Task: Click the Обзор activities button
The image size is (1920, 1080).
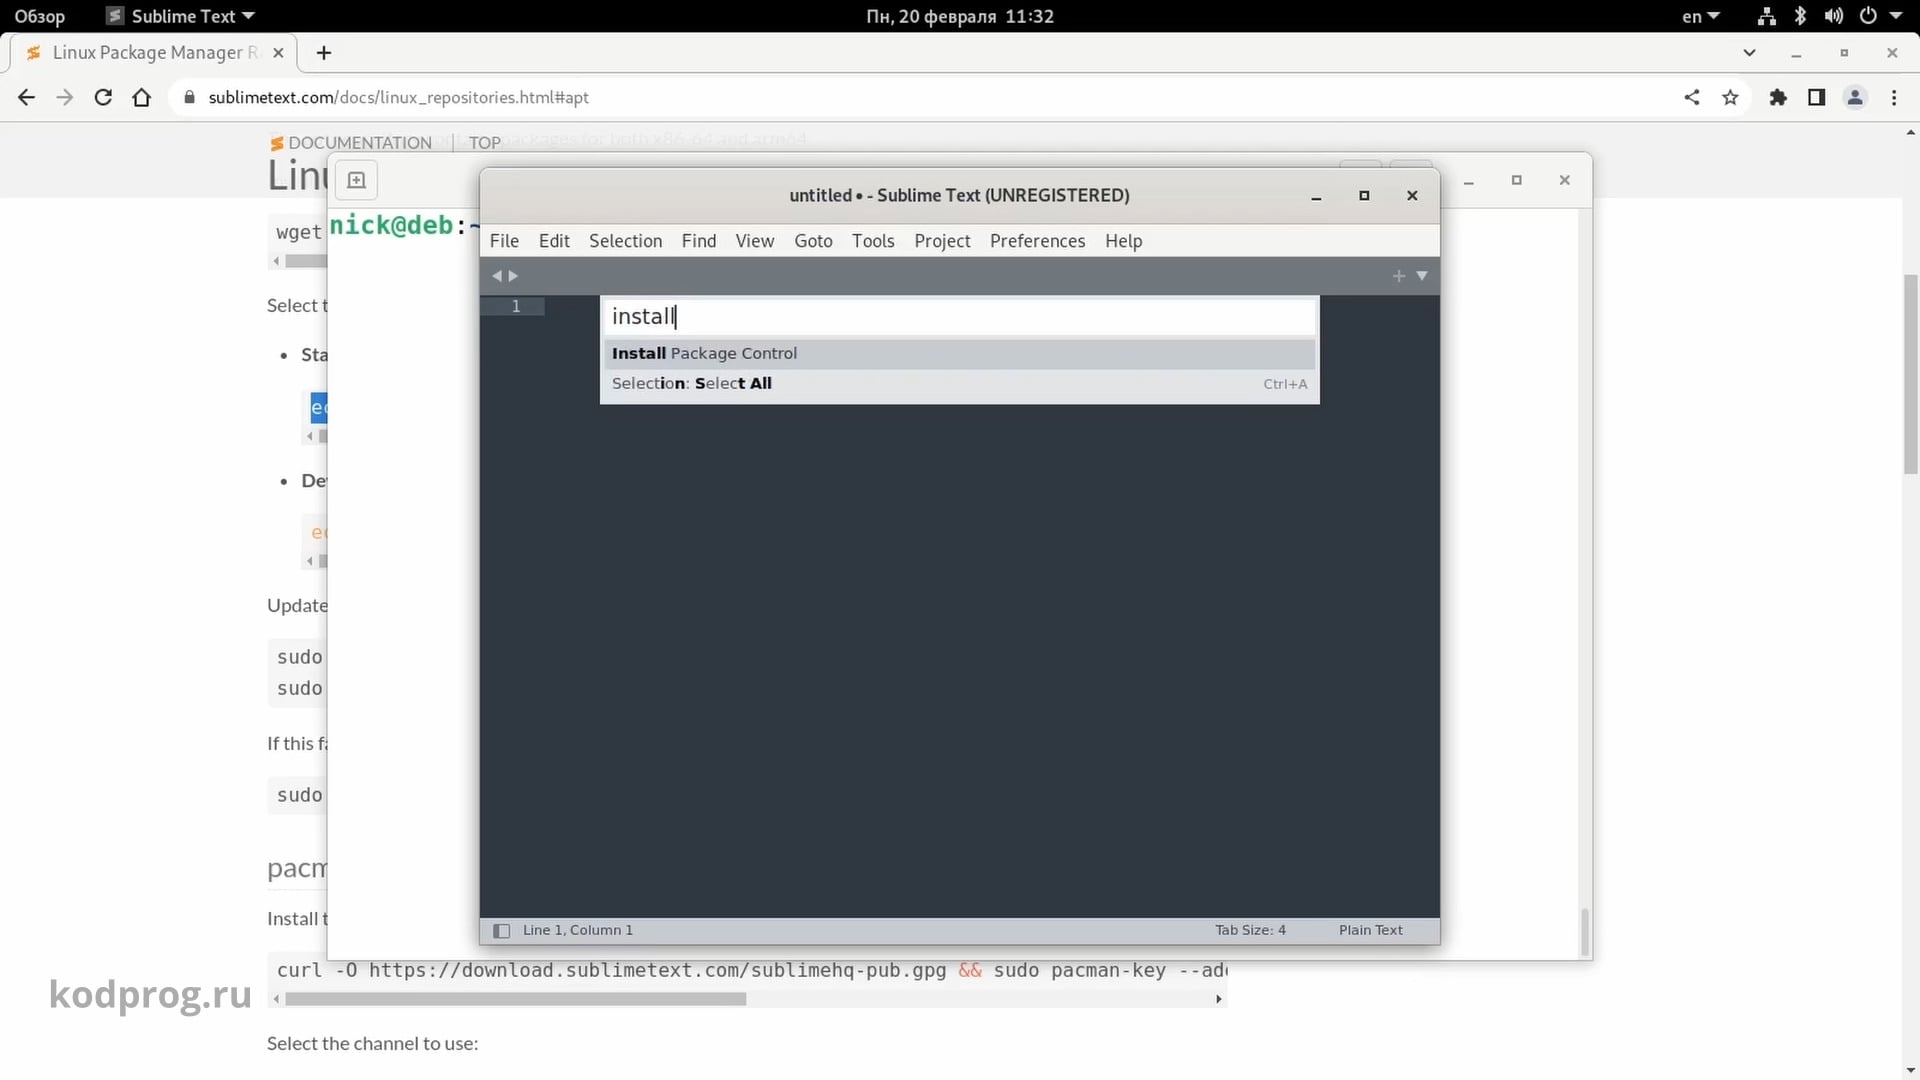Action: pyautogui.click(x=40, y=16)
